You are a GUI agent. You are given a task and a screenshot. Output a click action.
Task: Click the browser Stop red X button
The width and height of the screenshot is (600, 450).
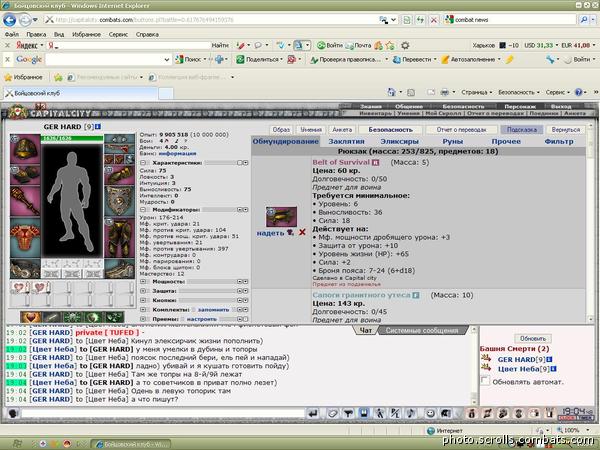coord(434,20)
